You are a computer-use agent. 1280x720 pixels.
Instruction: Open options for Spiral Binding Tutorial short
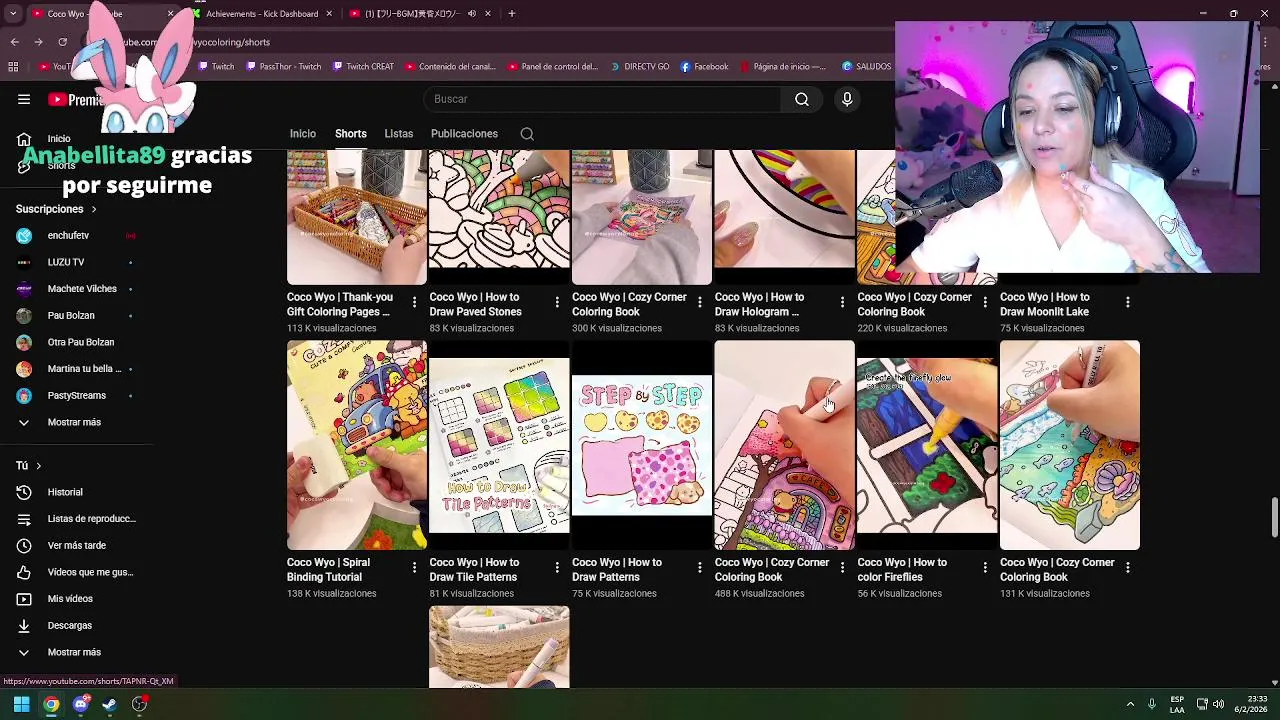415,567
